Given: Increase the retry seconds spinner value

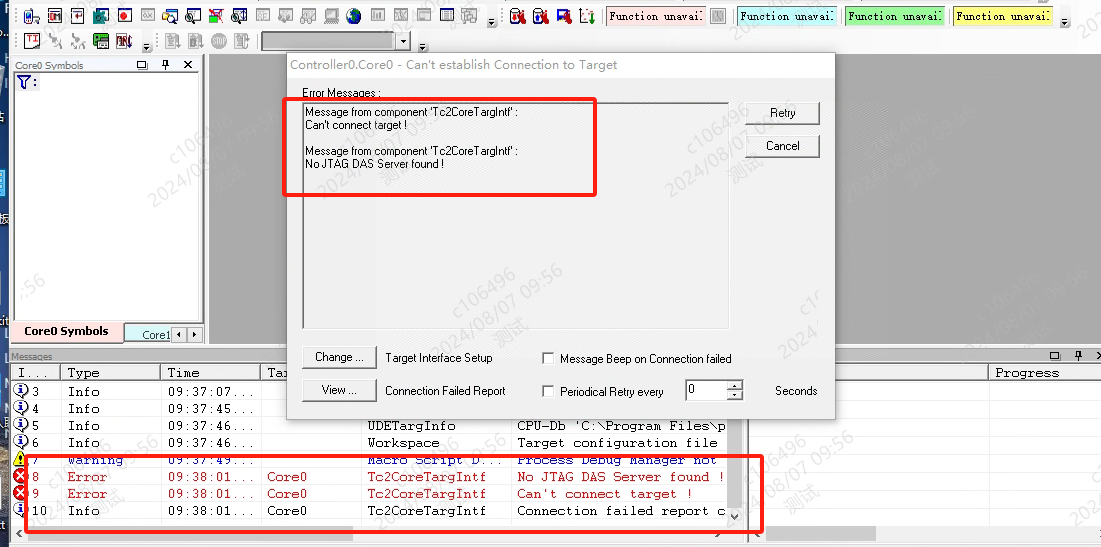Looking at the screenshot, I should tap(735, 386).
